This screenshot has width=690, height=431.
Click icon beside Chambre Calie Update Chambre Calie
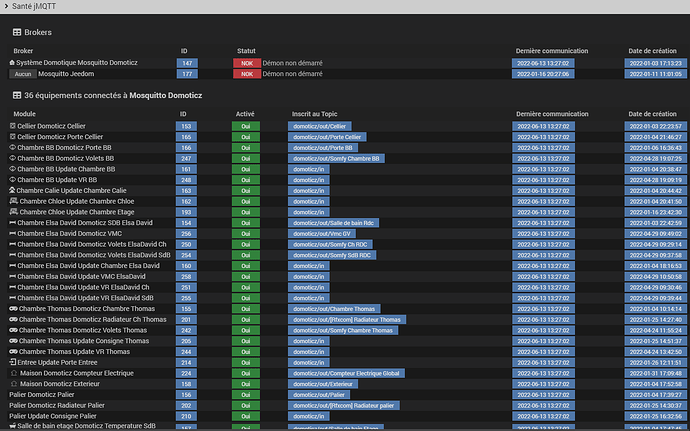pyautogui.click(x=12, y=190)
